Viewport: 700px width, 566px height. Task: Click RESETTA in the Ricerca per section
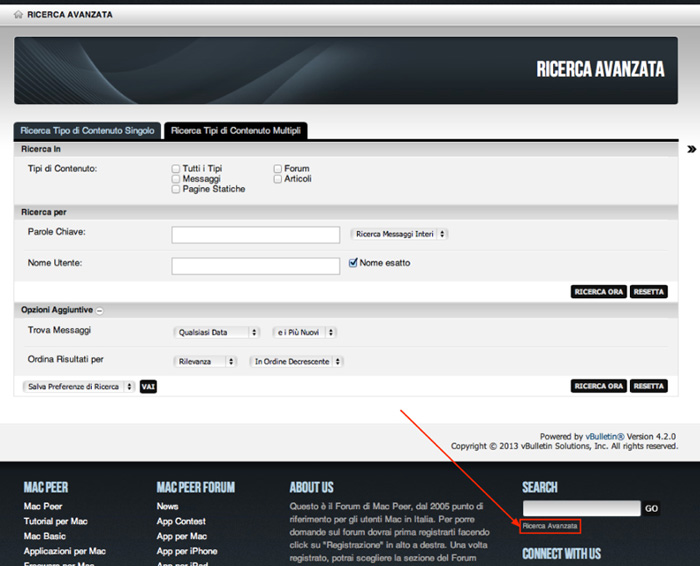pyautogui.click(x=648, y=292)
